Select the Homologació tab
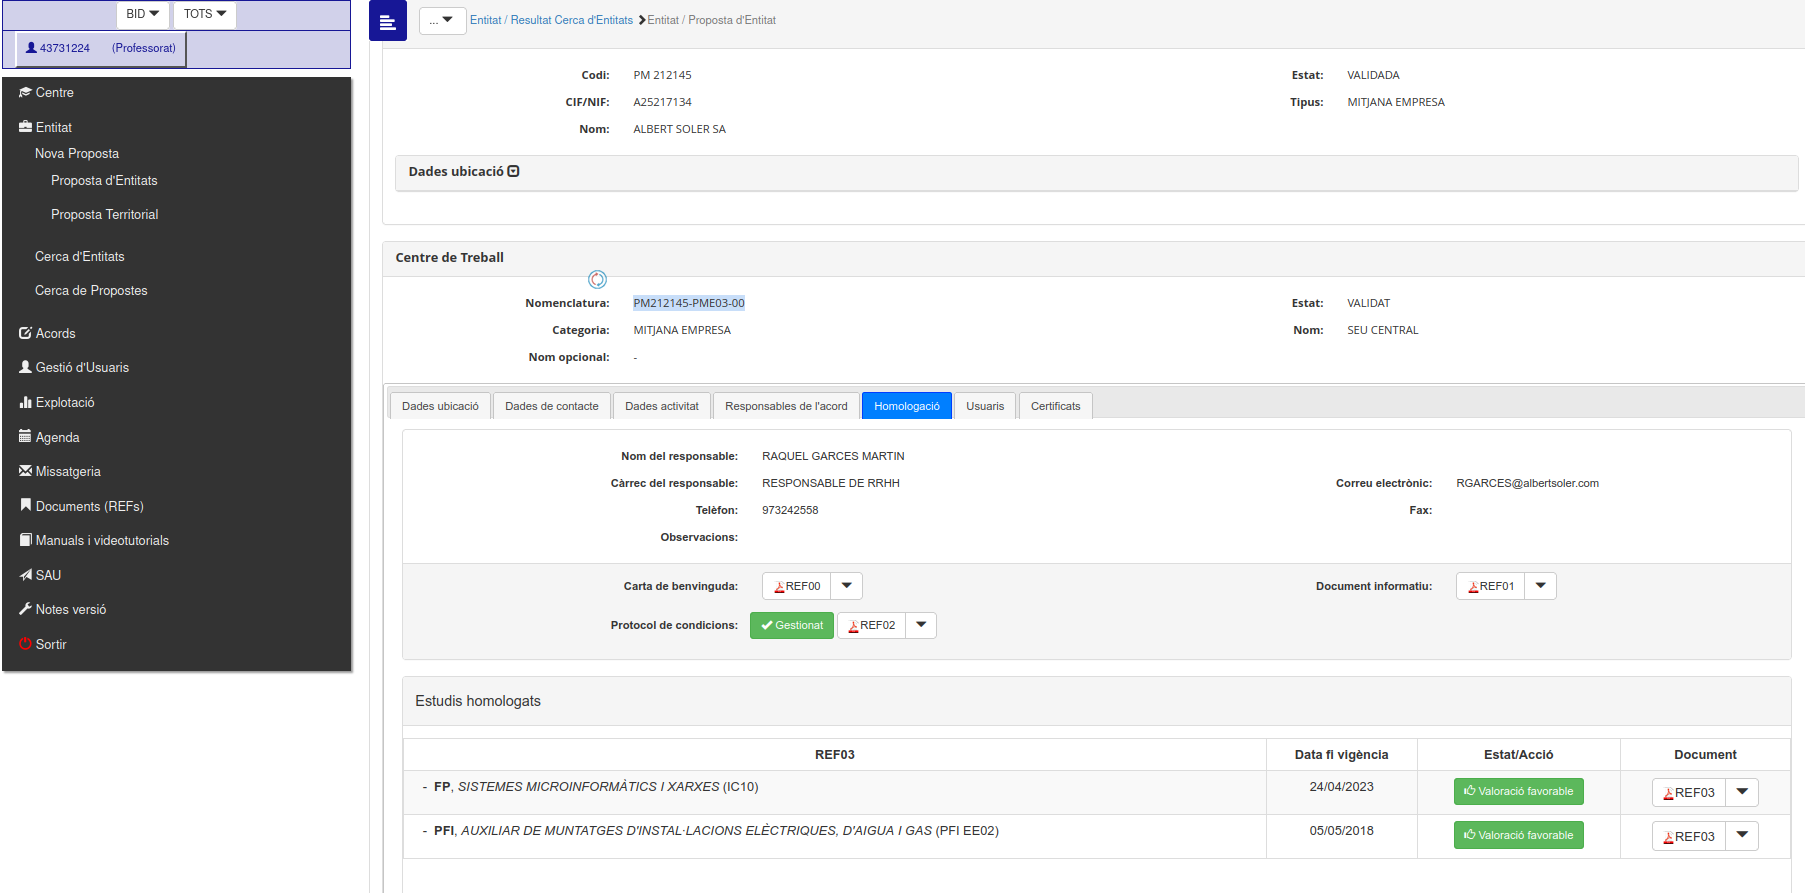1805x893 pixels. pos(907,406)
